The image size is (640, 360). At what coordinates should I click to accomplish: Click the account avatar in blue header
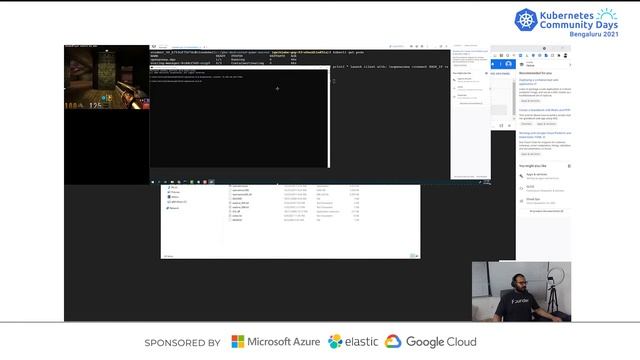(508, 64)
